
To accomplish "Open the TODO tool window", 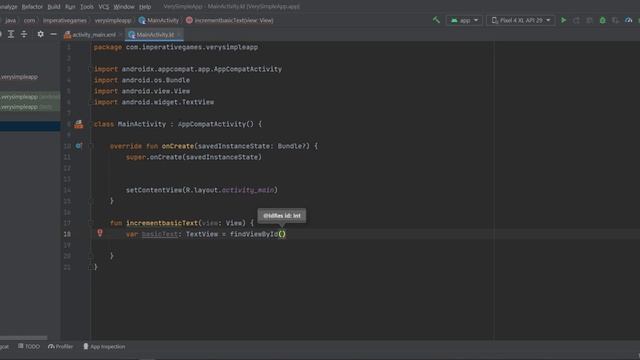I will 29,347.
